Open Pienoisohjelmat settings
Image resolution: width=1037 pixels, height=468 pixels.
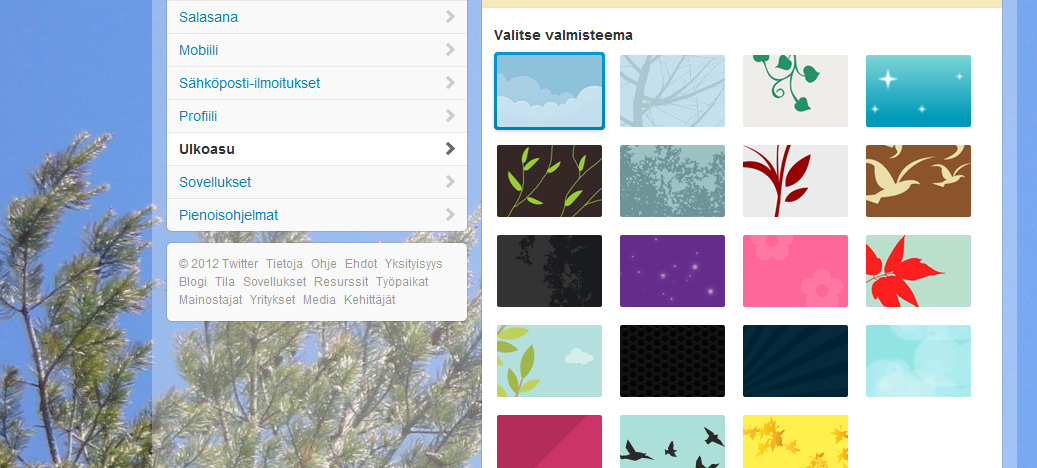317,215
